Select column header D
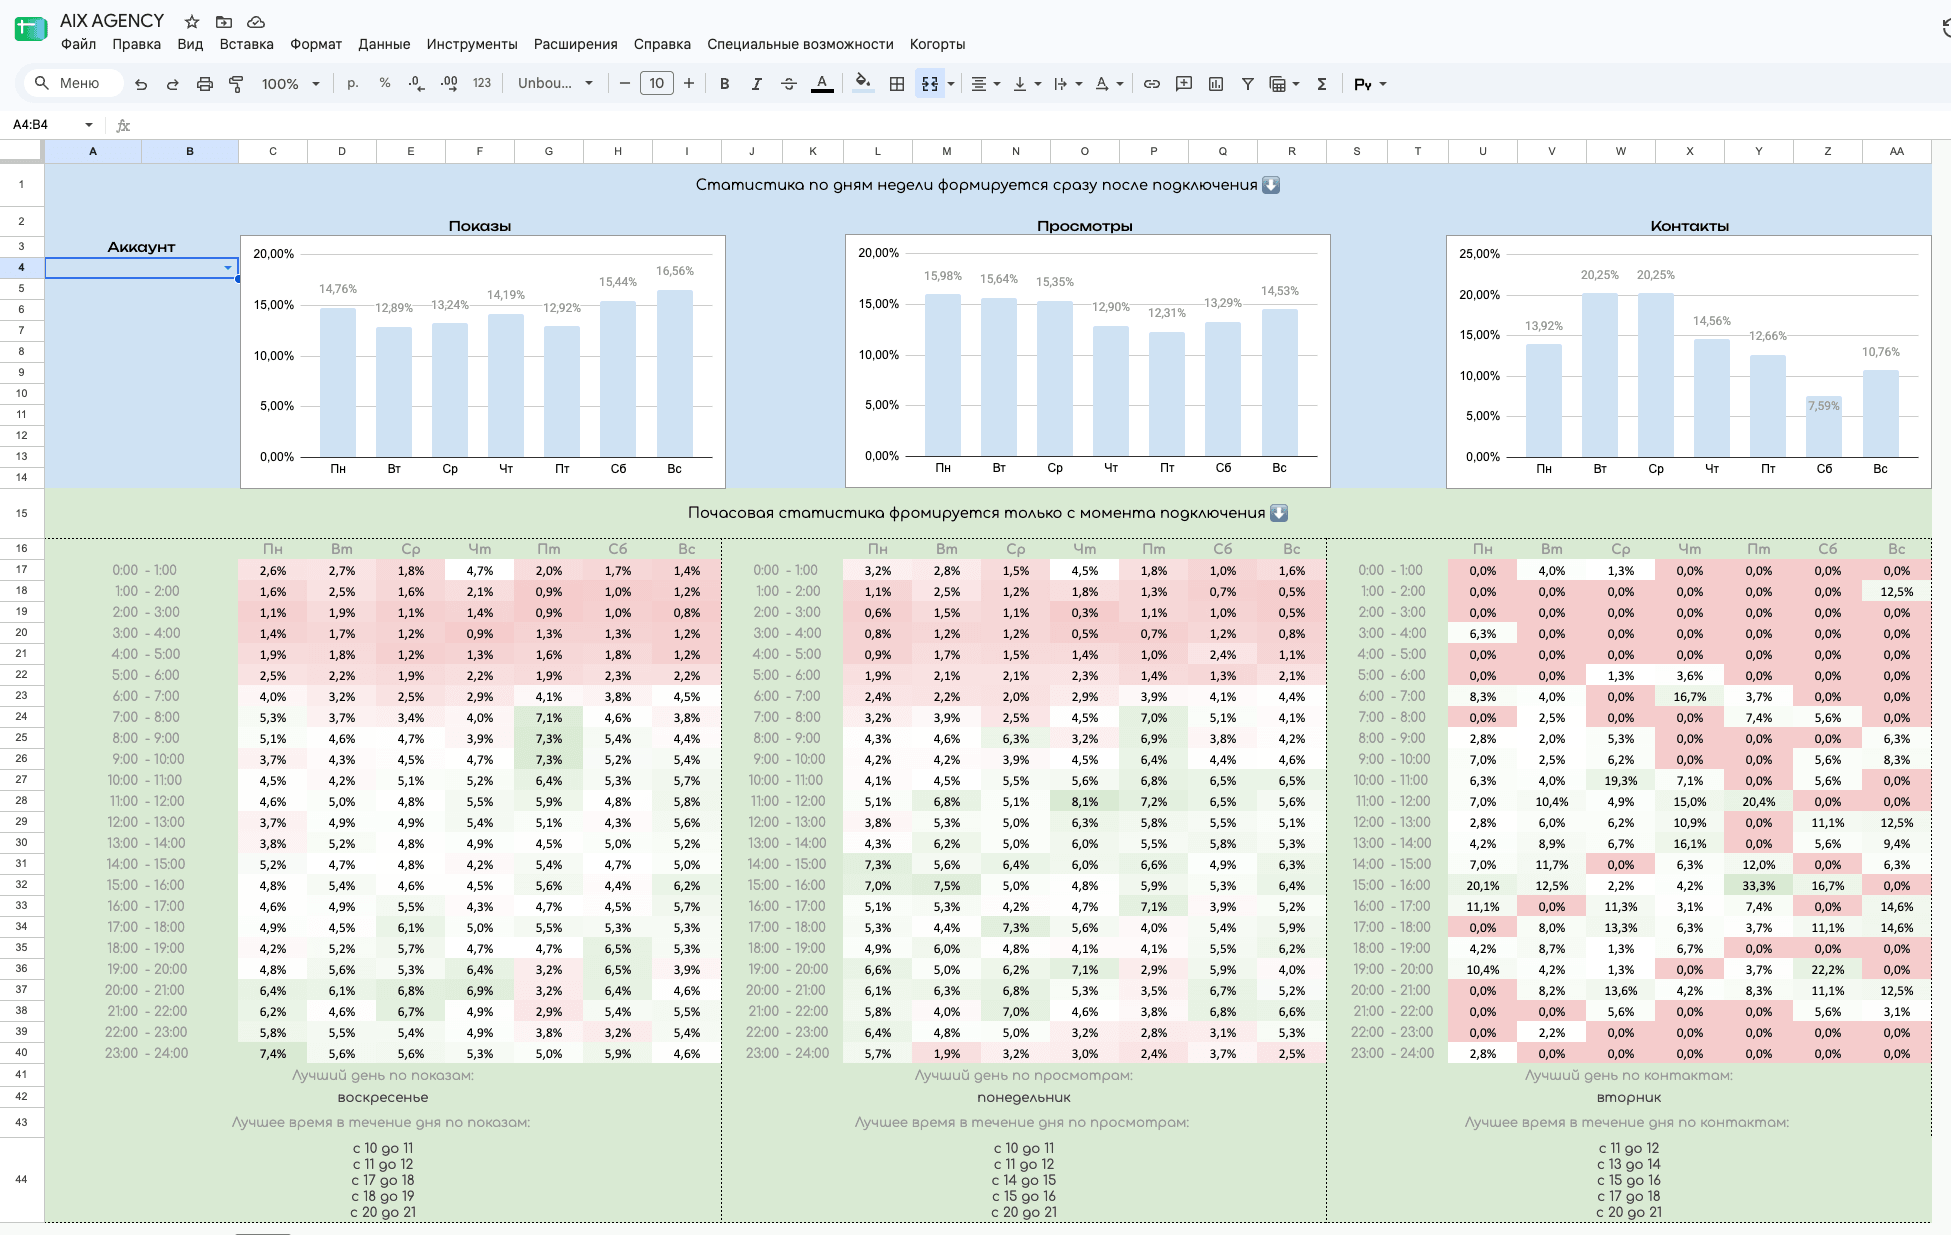The width and height of the screenshot is (1951, 1235). coord(342,152)
